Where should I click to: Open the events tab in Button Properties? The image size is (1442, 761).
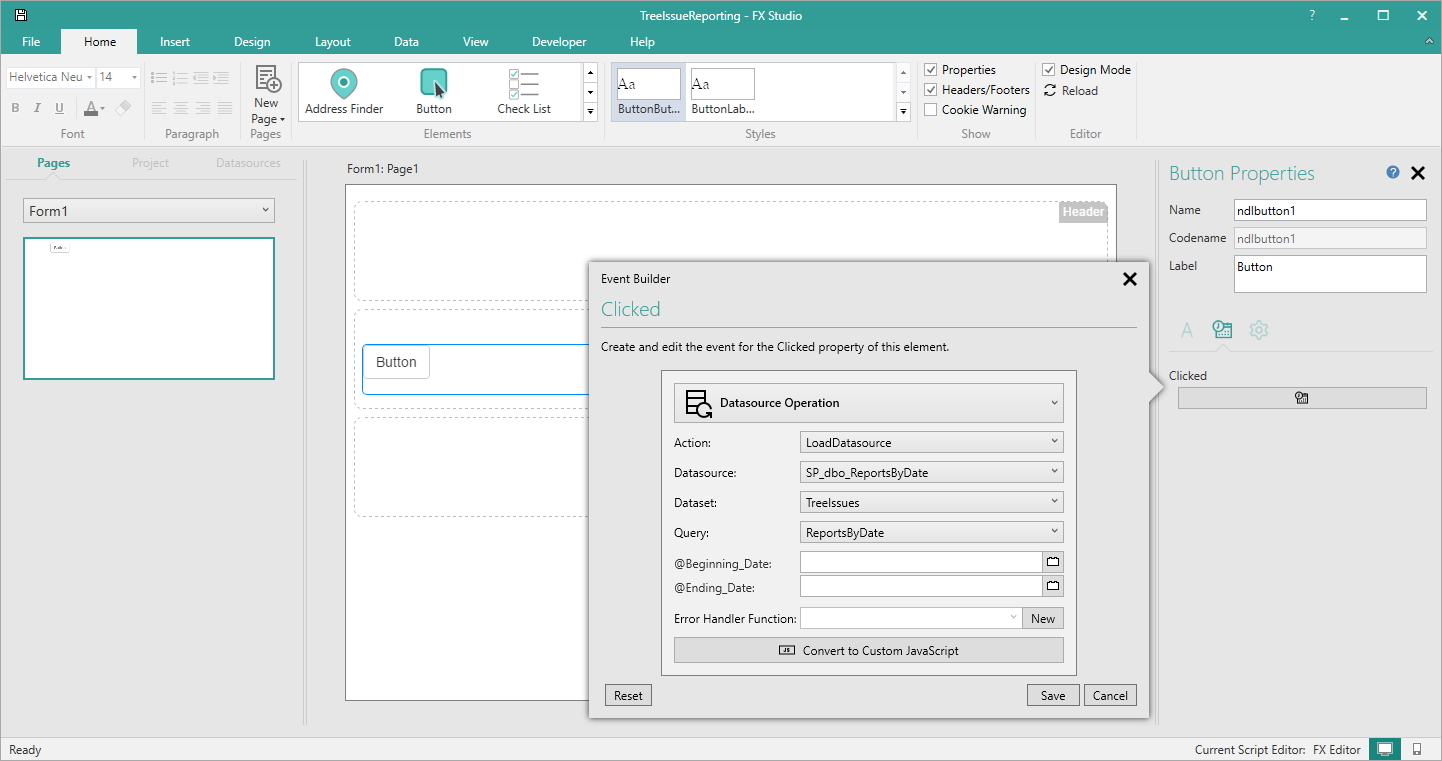pyautogui.click(x=1222, y=330)
